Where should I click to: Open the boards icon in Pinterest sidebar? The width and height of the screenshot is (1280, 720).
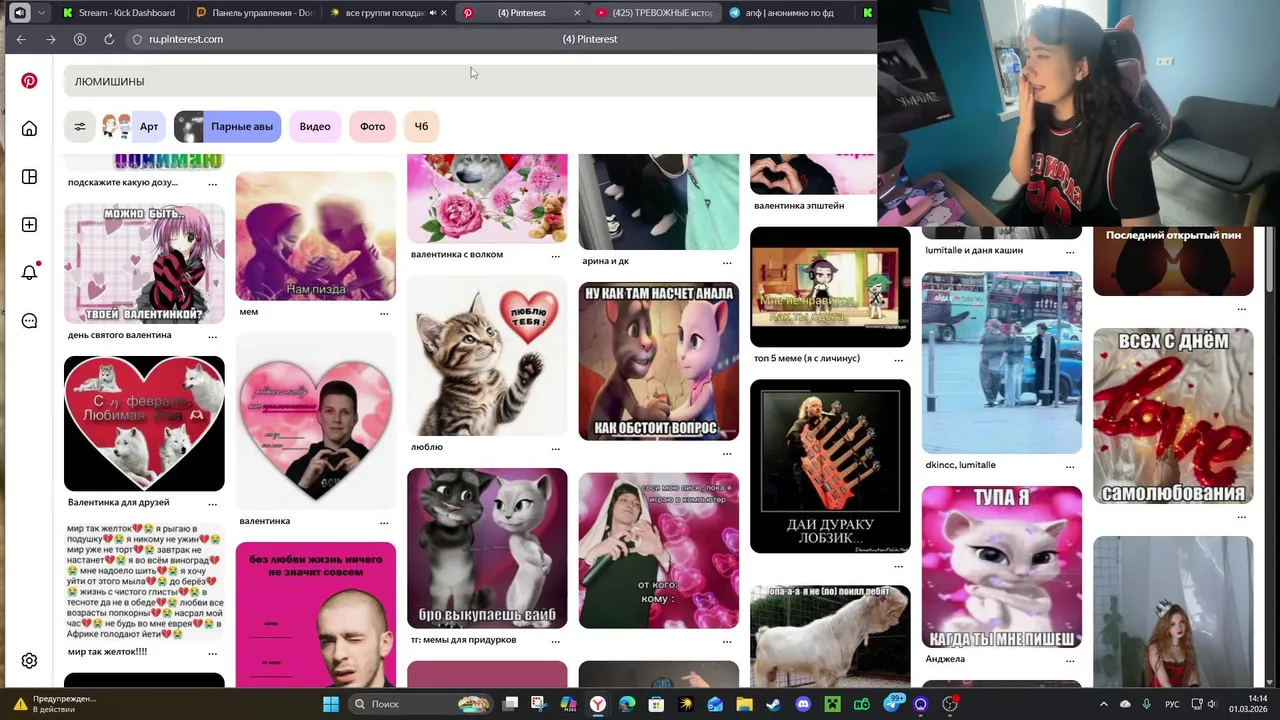(x=29, y=177)
